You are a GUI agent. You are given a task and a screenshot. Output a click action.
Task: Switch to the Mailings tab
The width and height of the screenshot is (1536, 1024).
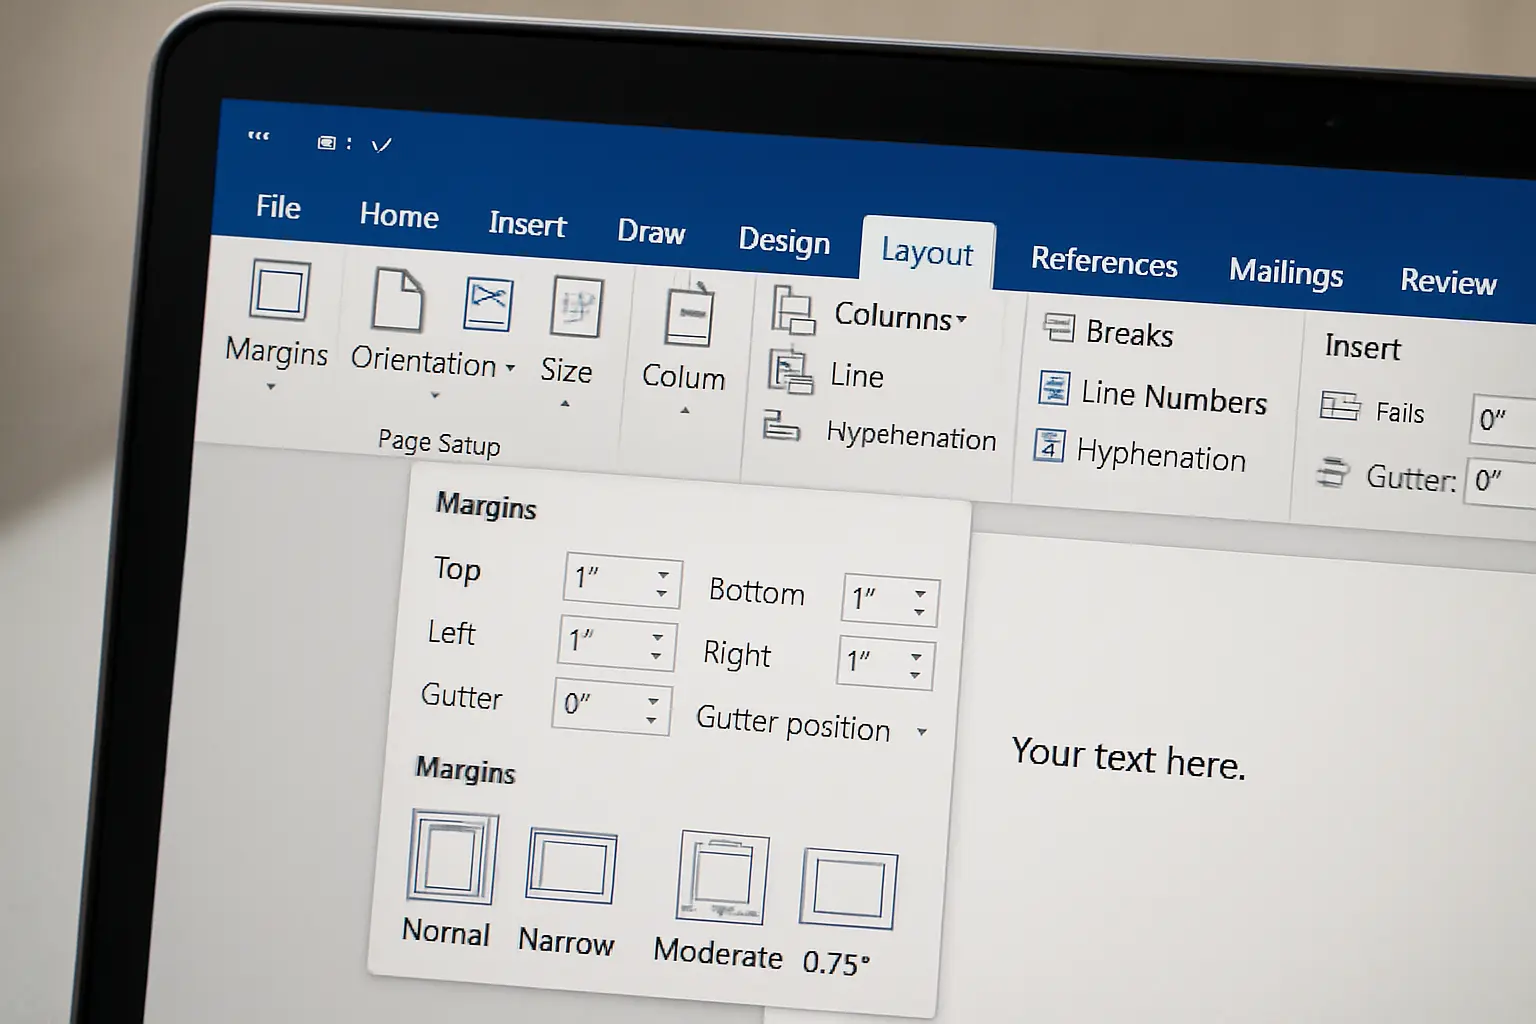click(x=1286, y=272)
